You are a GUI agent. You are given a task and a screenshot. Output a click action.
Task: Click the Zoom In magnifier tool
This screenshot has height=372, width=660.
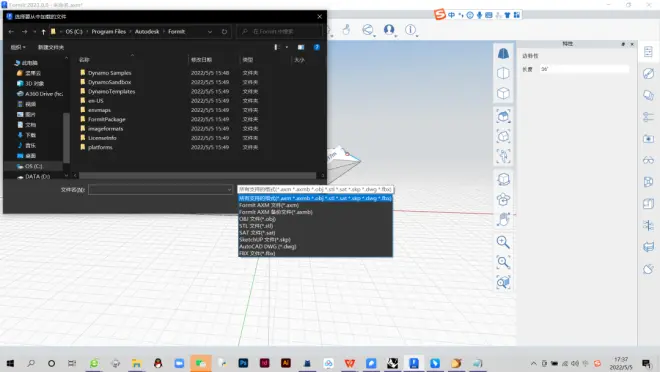point(503,242)
